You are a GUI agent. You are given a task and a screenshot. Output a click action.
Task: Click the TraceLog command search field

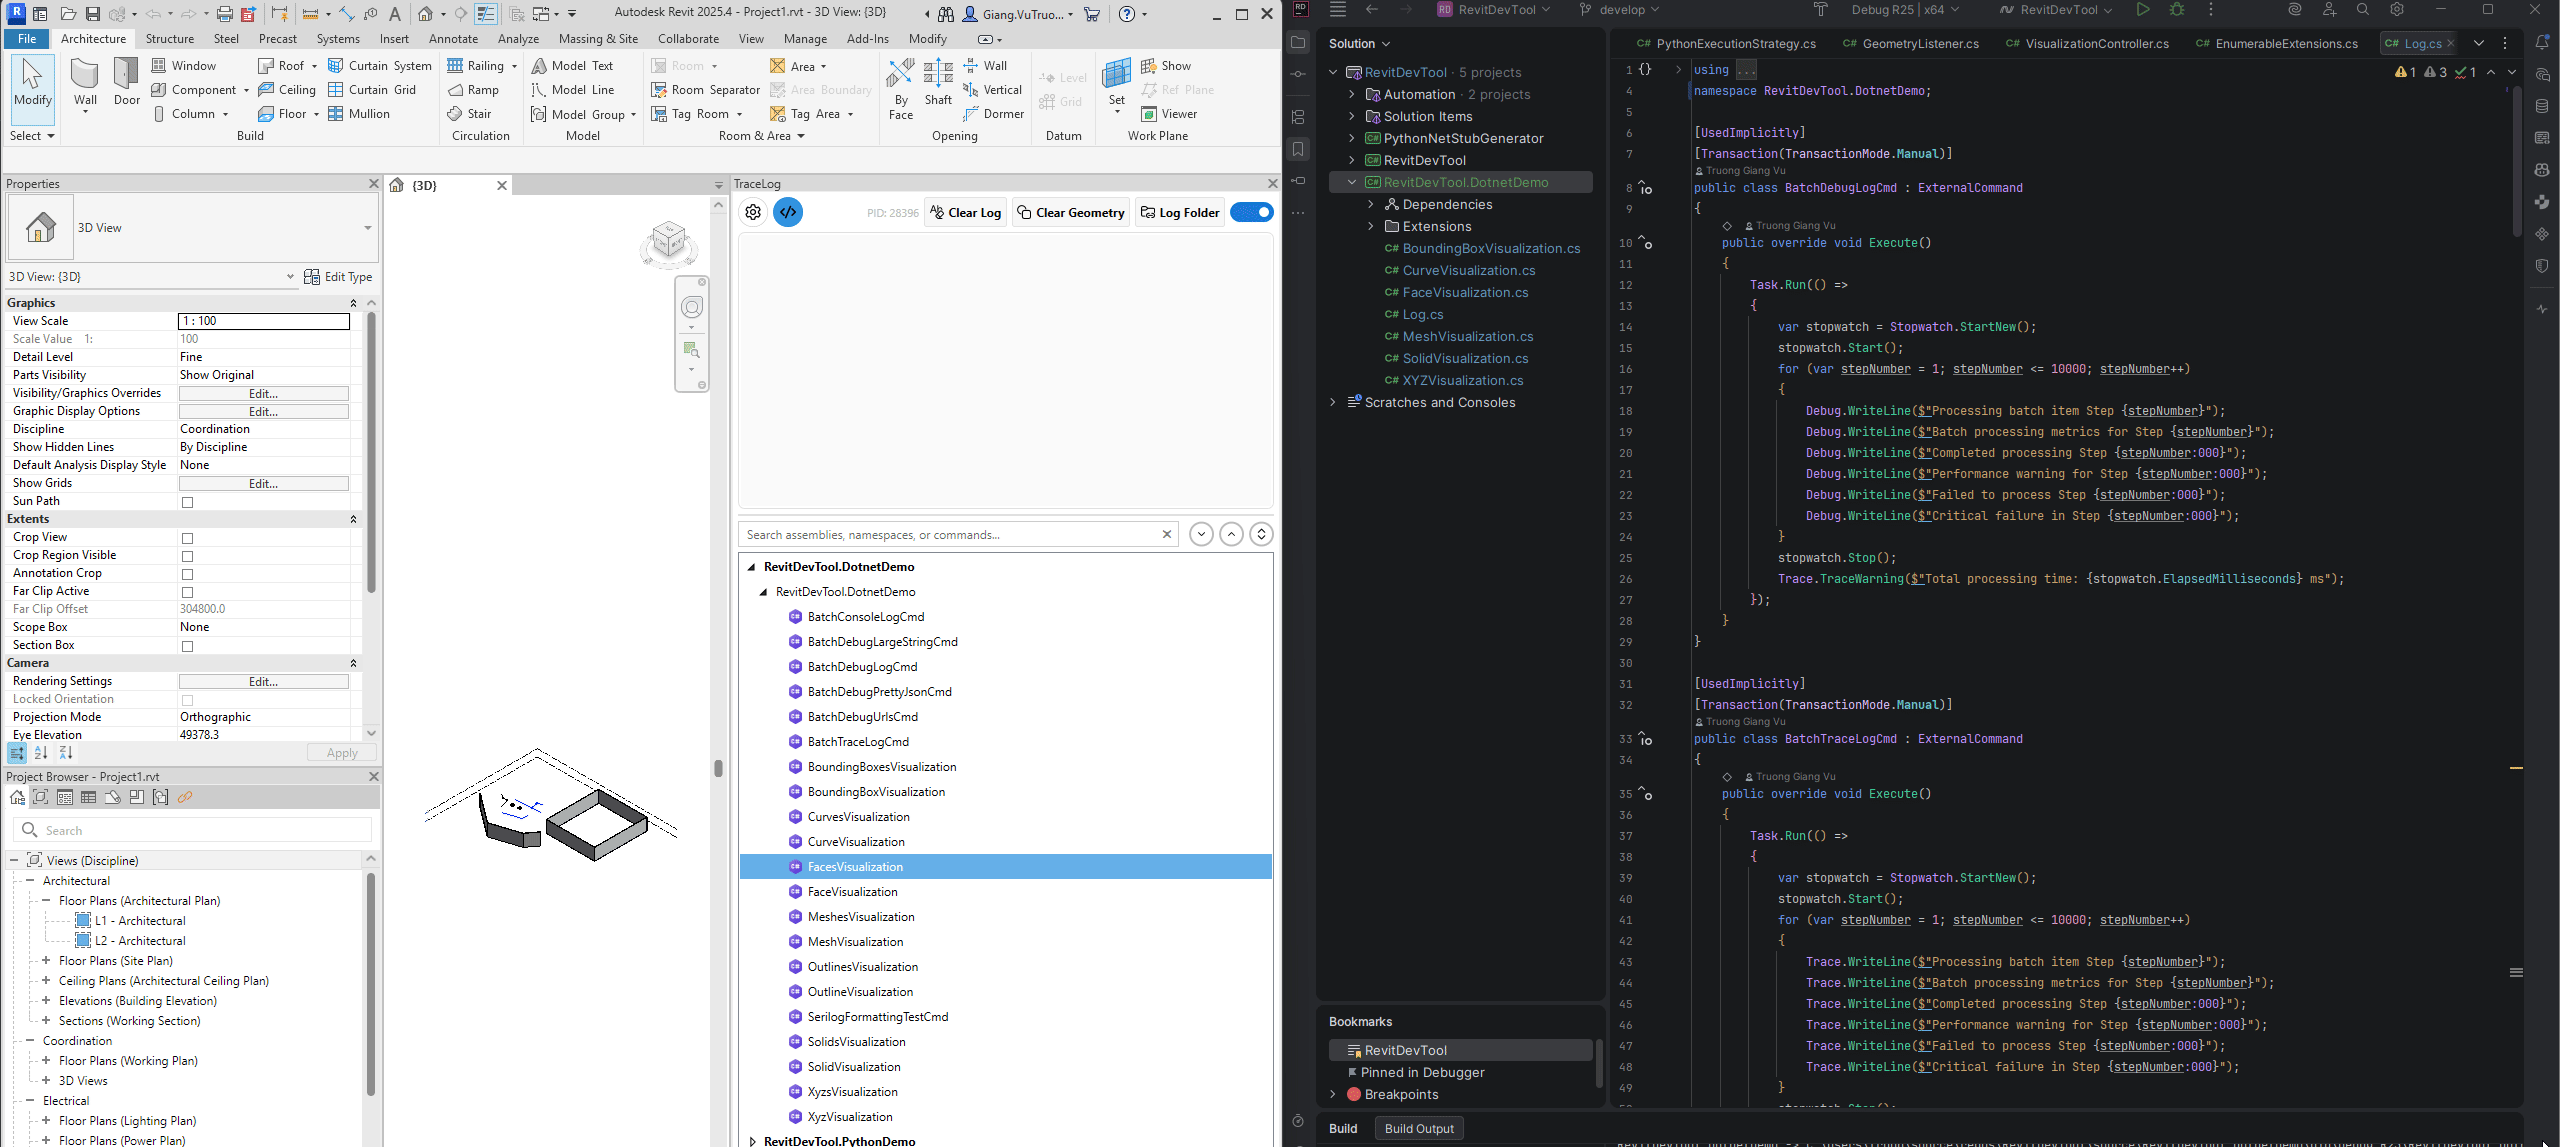click(x=950, y=535)
